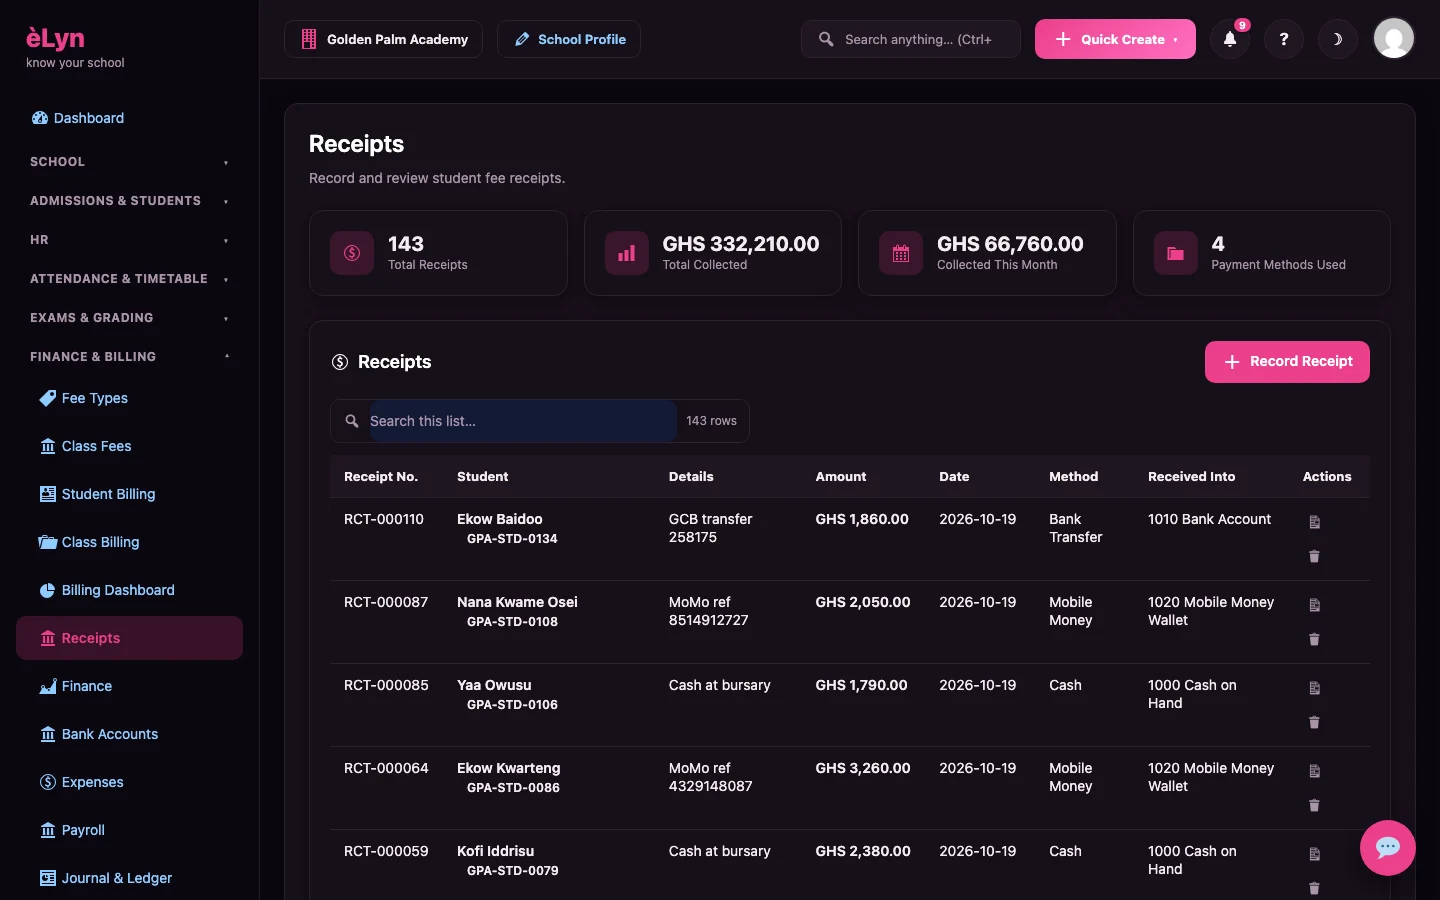Click the Billing Dashboard pie chart icon
This screenshot has height=900, width=1440.
(x=48, y=590)
